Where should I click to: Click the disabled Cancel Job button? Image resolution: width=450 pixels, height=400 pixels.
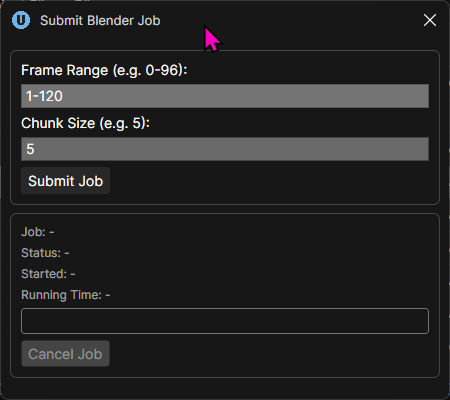point(65,354)
